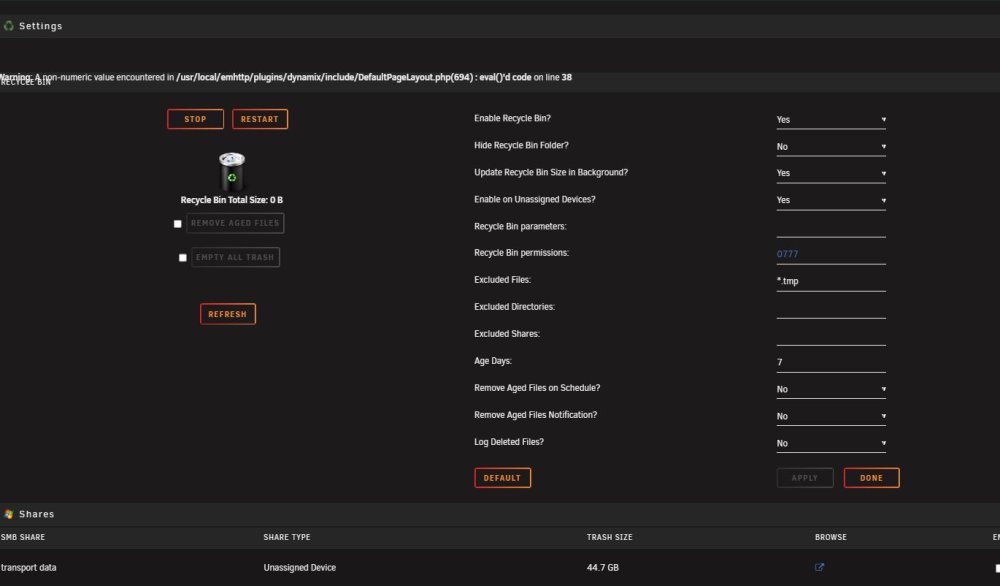This screenshot has width=1000, height=586.
Task: Focus the Recycle Bin permissions field
Action: coord(831,254)
